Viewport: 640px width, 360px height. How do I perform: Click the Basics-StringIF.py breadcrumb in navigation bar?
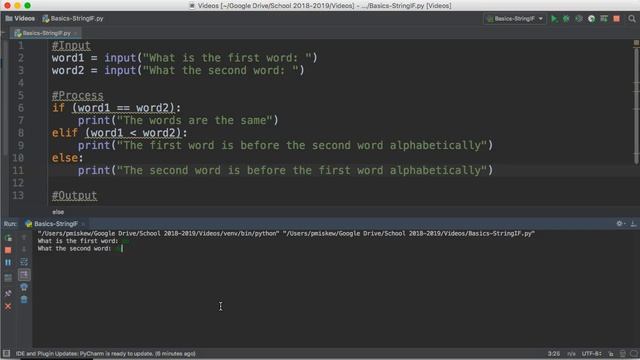click(x=73, y=18)
